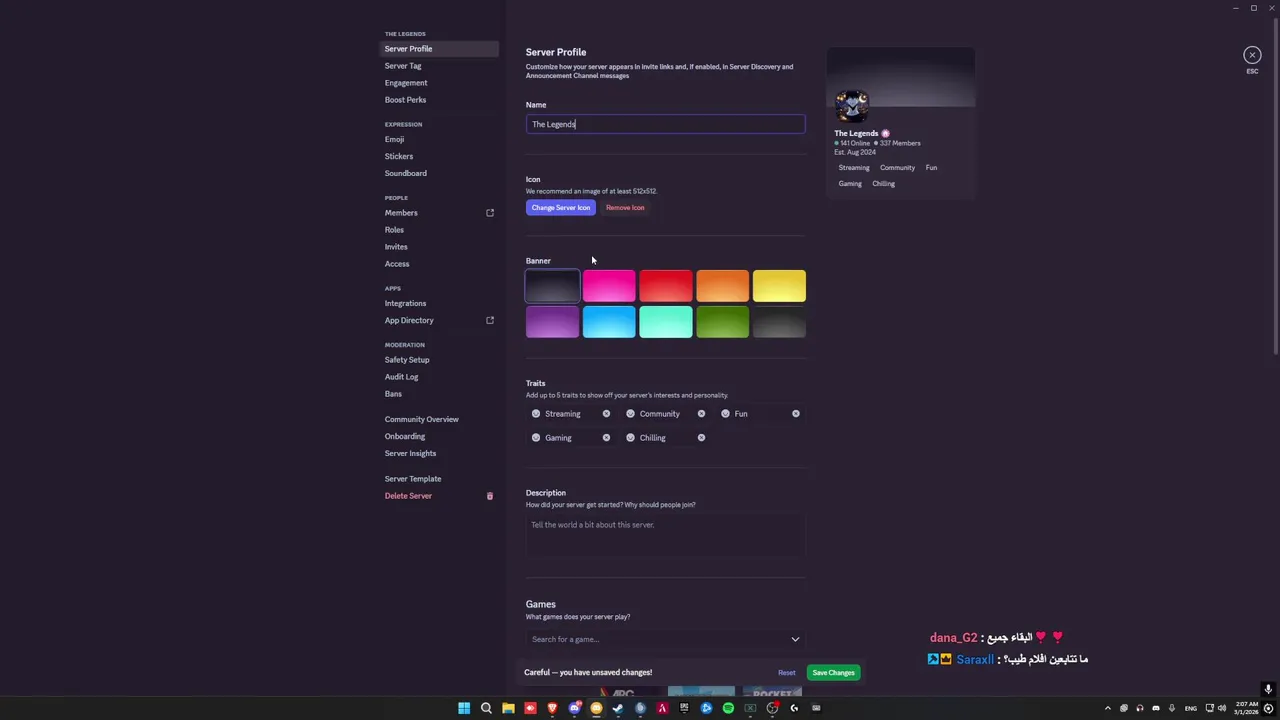Select the red banner color
Image resolution: width=1280 pixels, height=720 pixels.
(666, 286)
